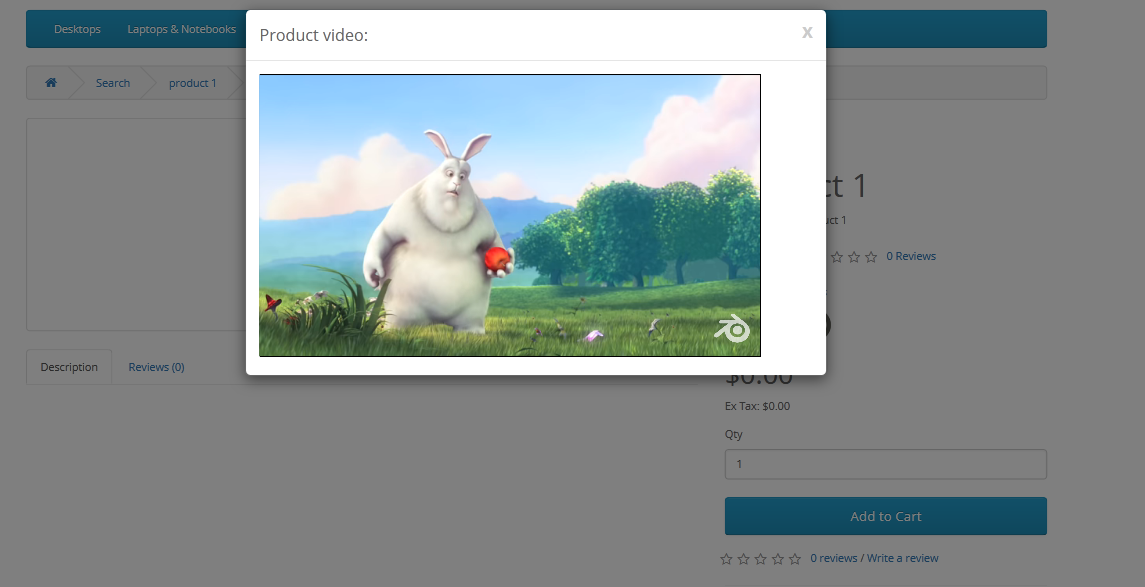Screen dimensions: 1145x587
Task: Go to home via breadcrumb house icon
Action: pos(51,83)
